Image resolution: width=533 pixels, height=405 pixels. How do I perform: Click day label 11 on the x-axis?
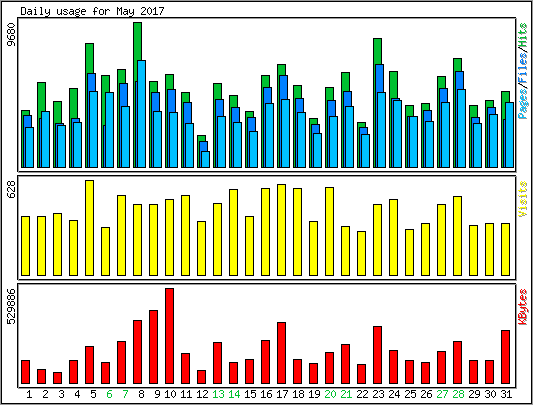point(186,394)
